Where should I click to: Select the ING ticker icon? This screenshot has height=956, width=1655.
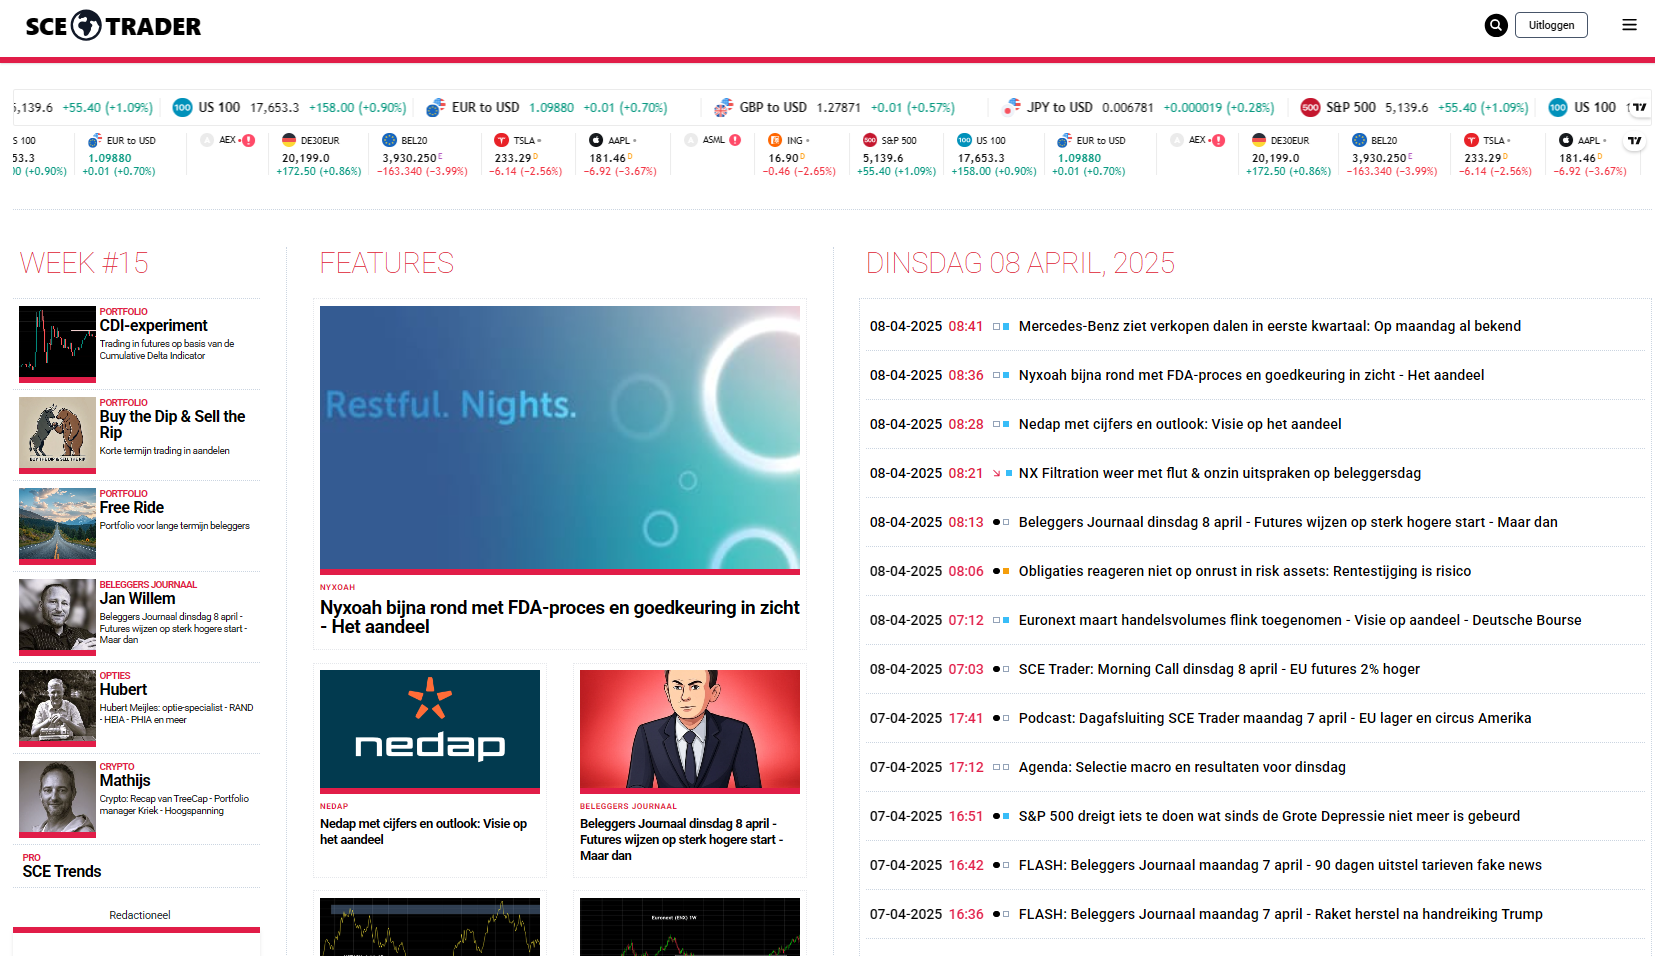tap(775, 140)
